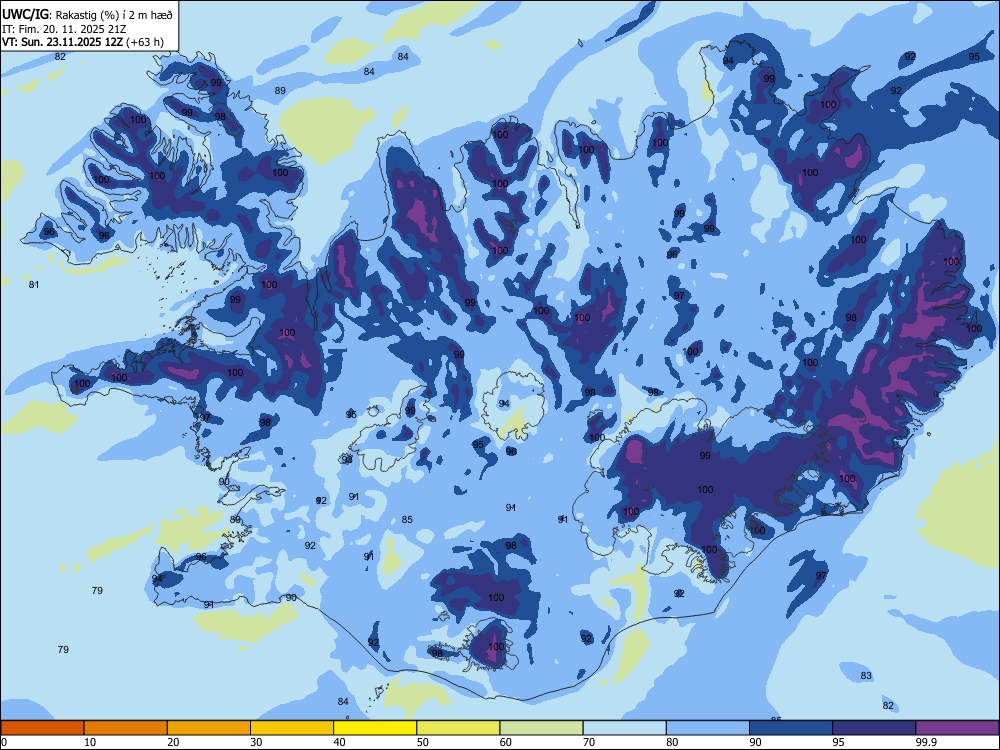The width and height of the screenshot is (1000, 750).
Task: Select the medium blue 90–95 legend swatch
Action: [791, 728]
